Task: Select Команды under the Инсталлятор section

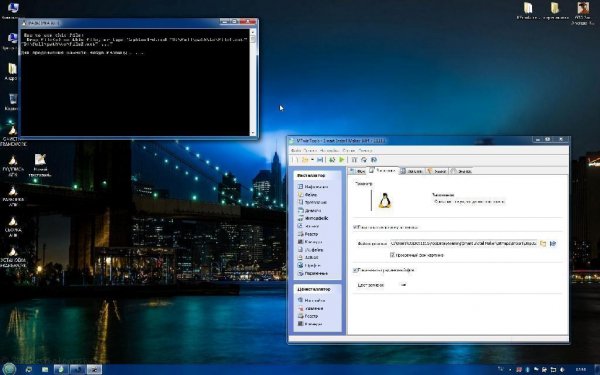Action: (310, 242)
